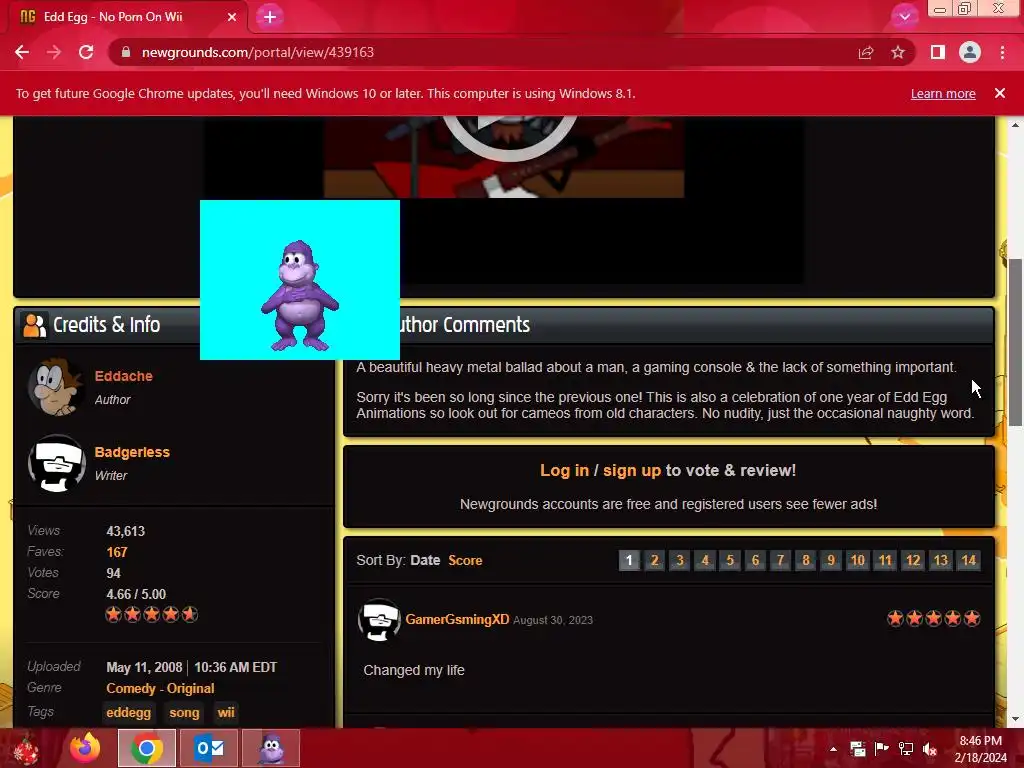
Task: Open the Windows Start button
Action: tap(27, 748)
